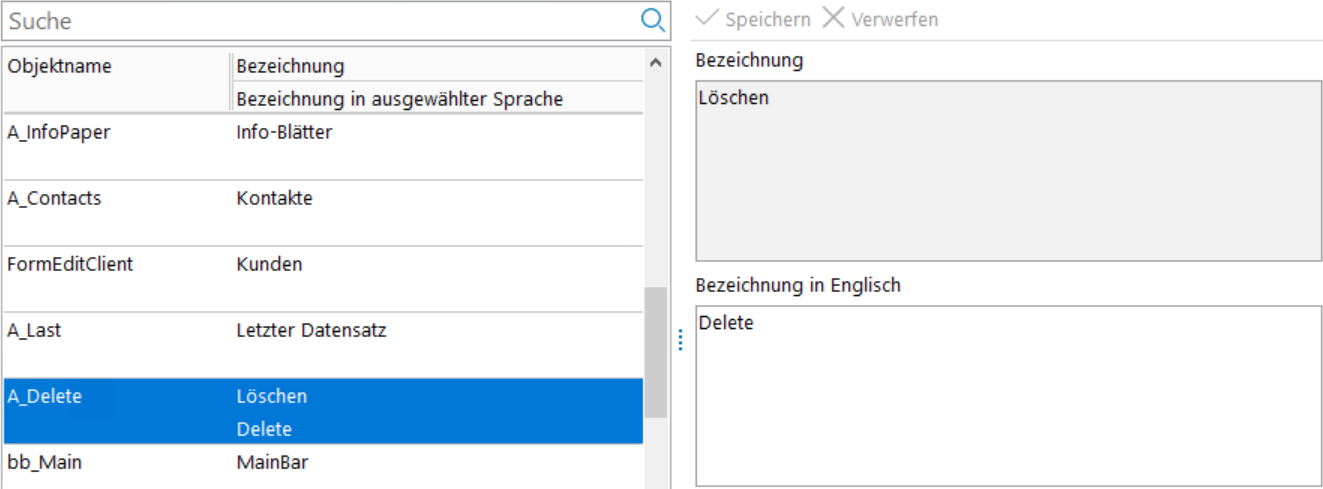
Task: Sort by the Objektname column header
Action: point(115,67)
